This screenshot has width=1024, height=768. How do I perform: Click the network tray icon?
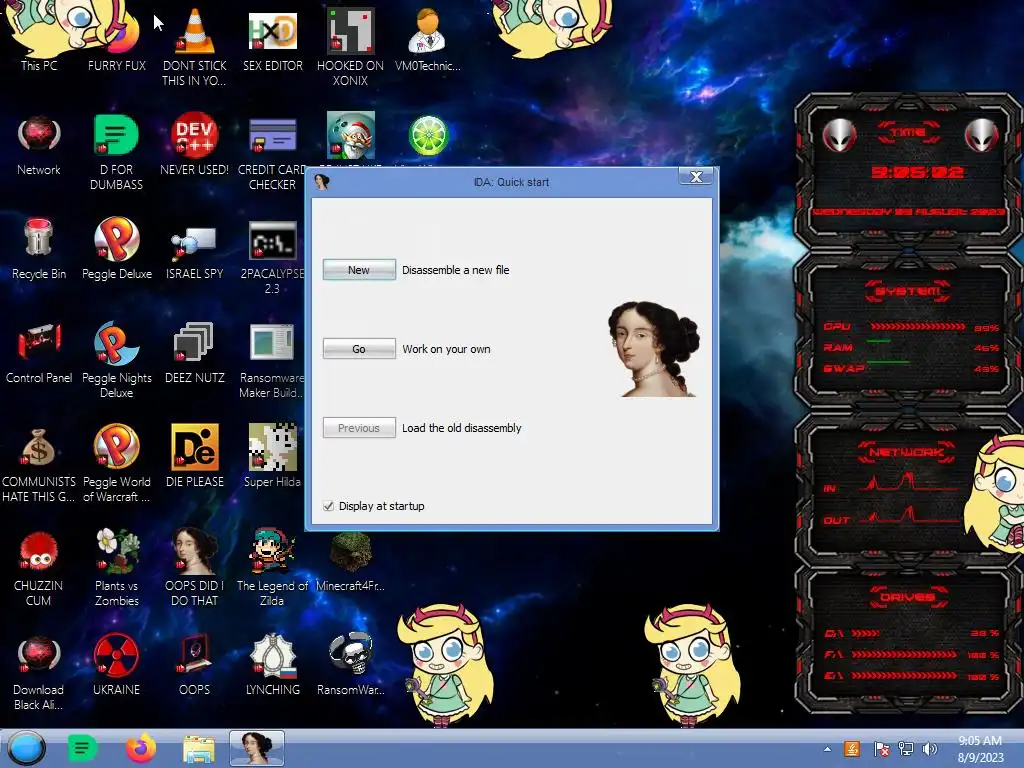[x=906, y=748]
